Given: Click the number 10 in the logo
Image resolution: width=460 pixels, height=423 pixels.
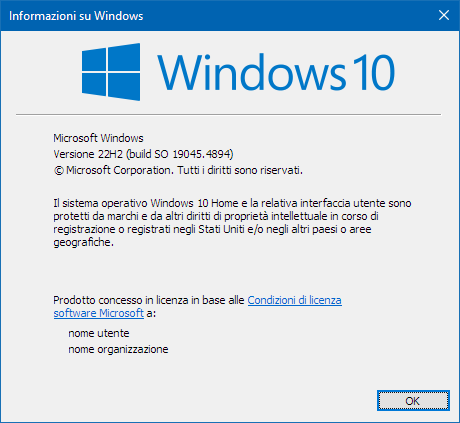Looking at the screenshot, I should (374, 72).
